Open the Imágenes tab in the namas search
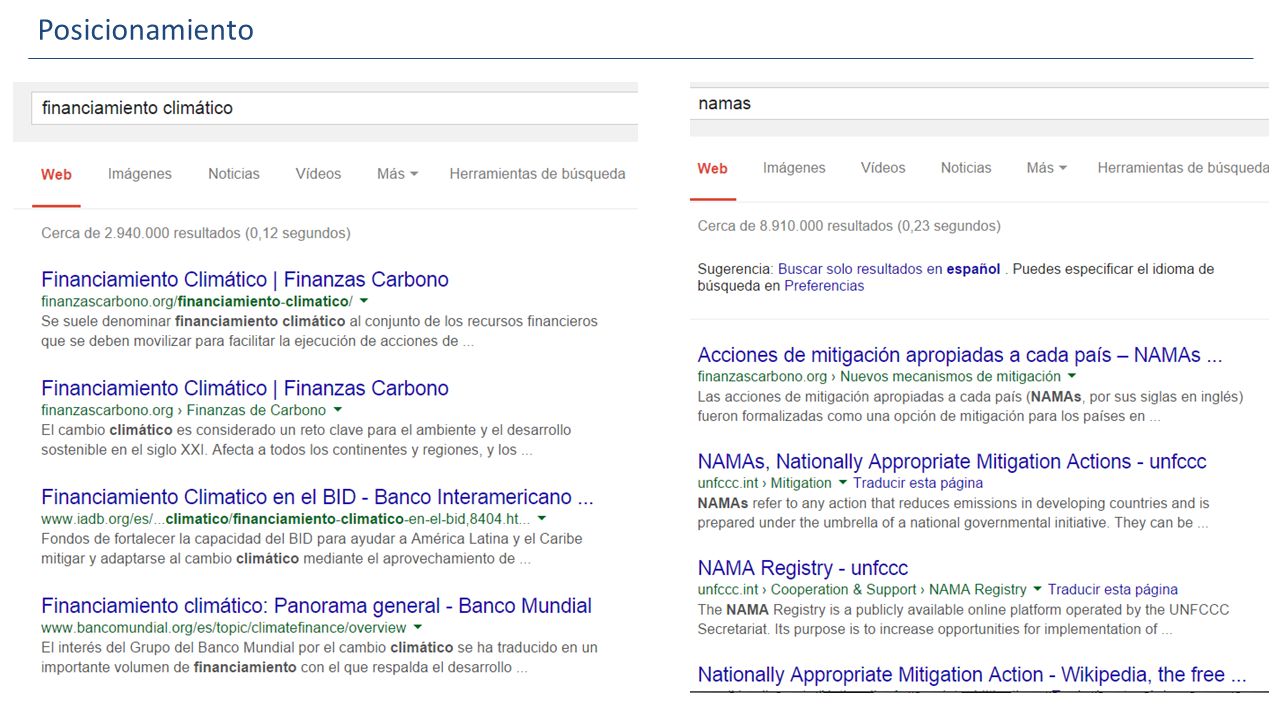 tap(794, 168)
